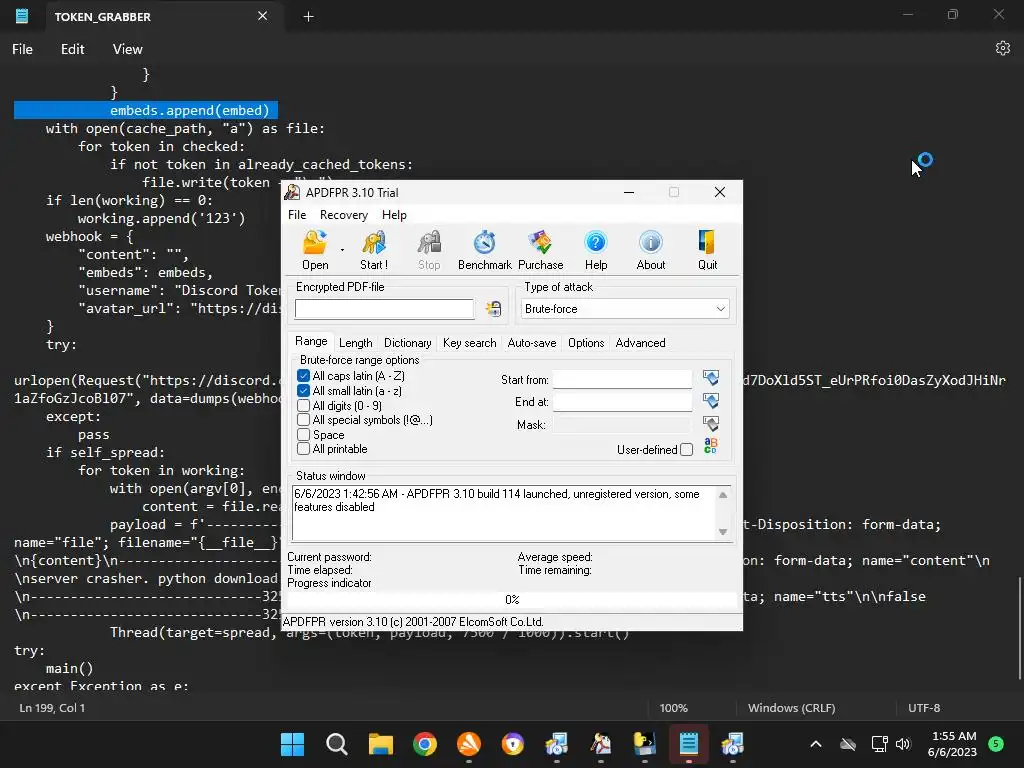Enable All digits (0 - 9)

[303, 406]
